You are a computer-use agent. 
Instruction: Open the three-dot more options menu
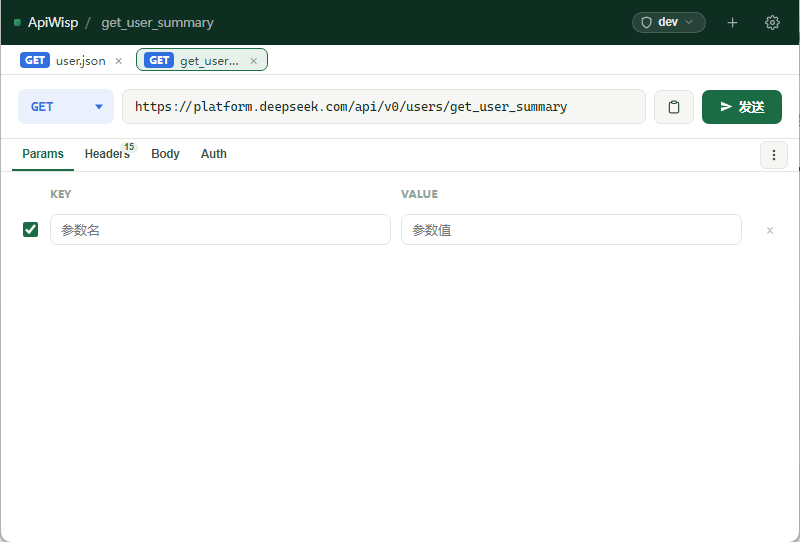(x=773, y=155)
